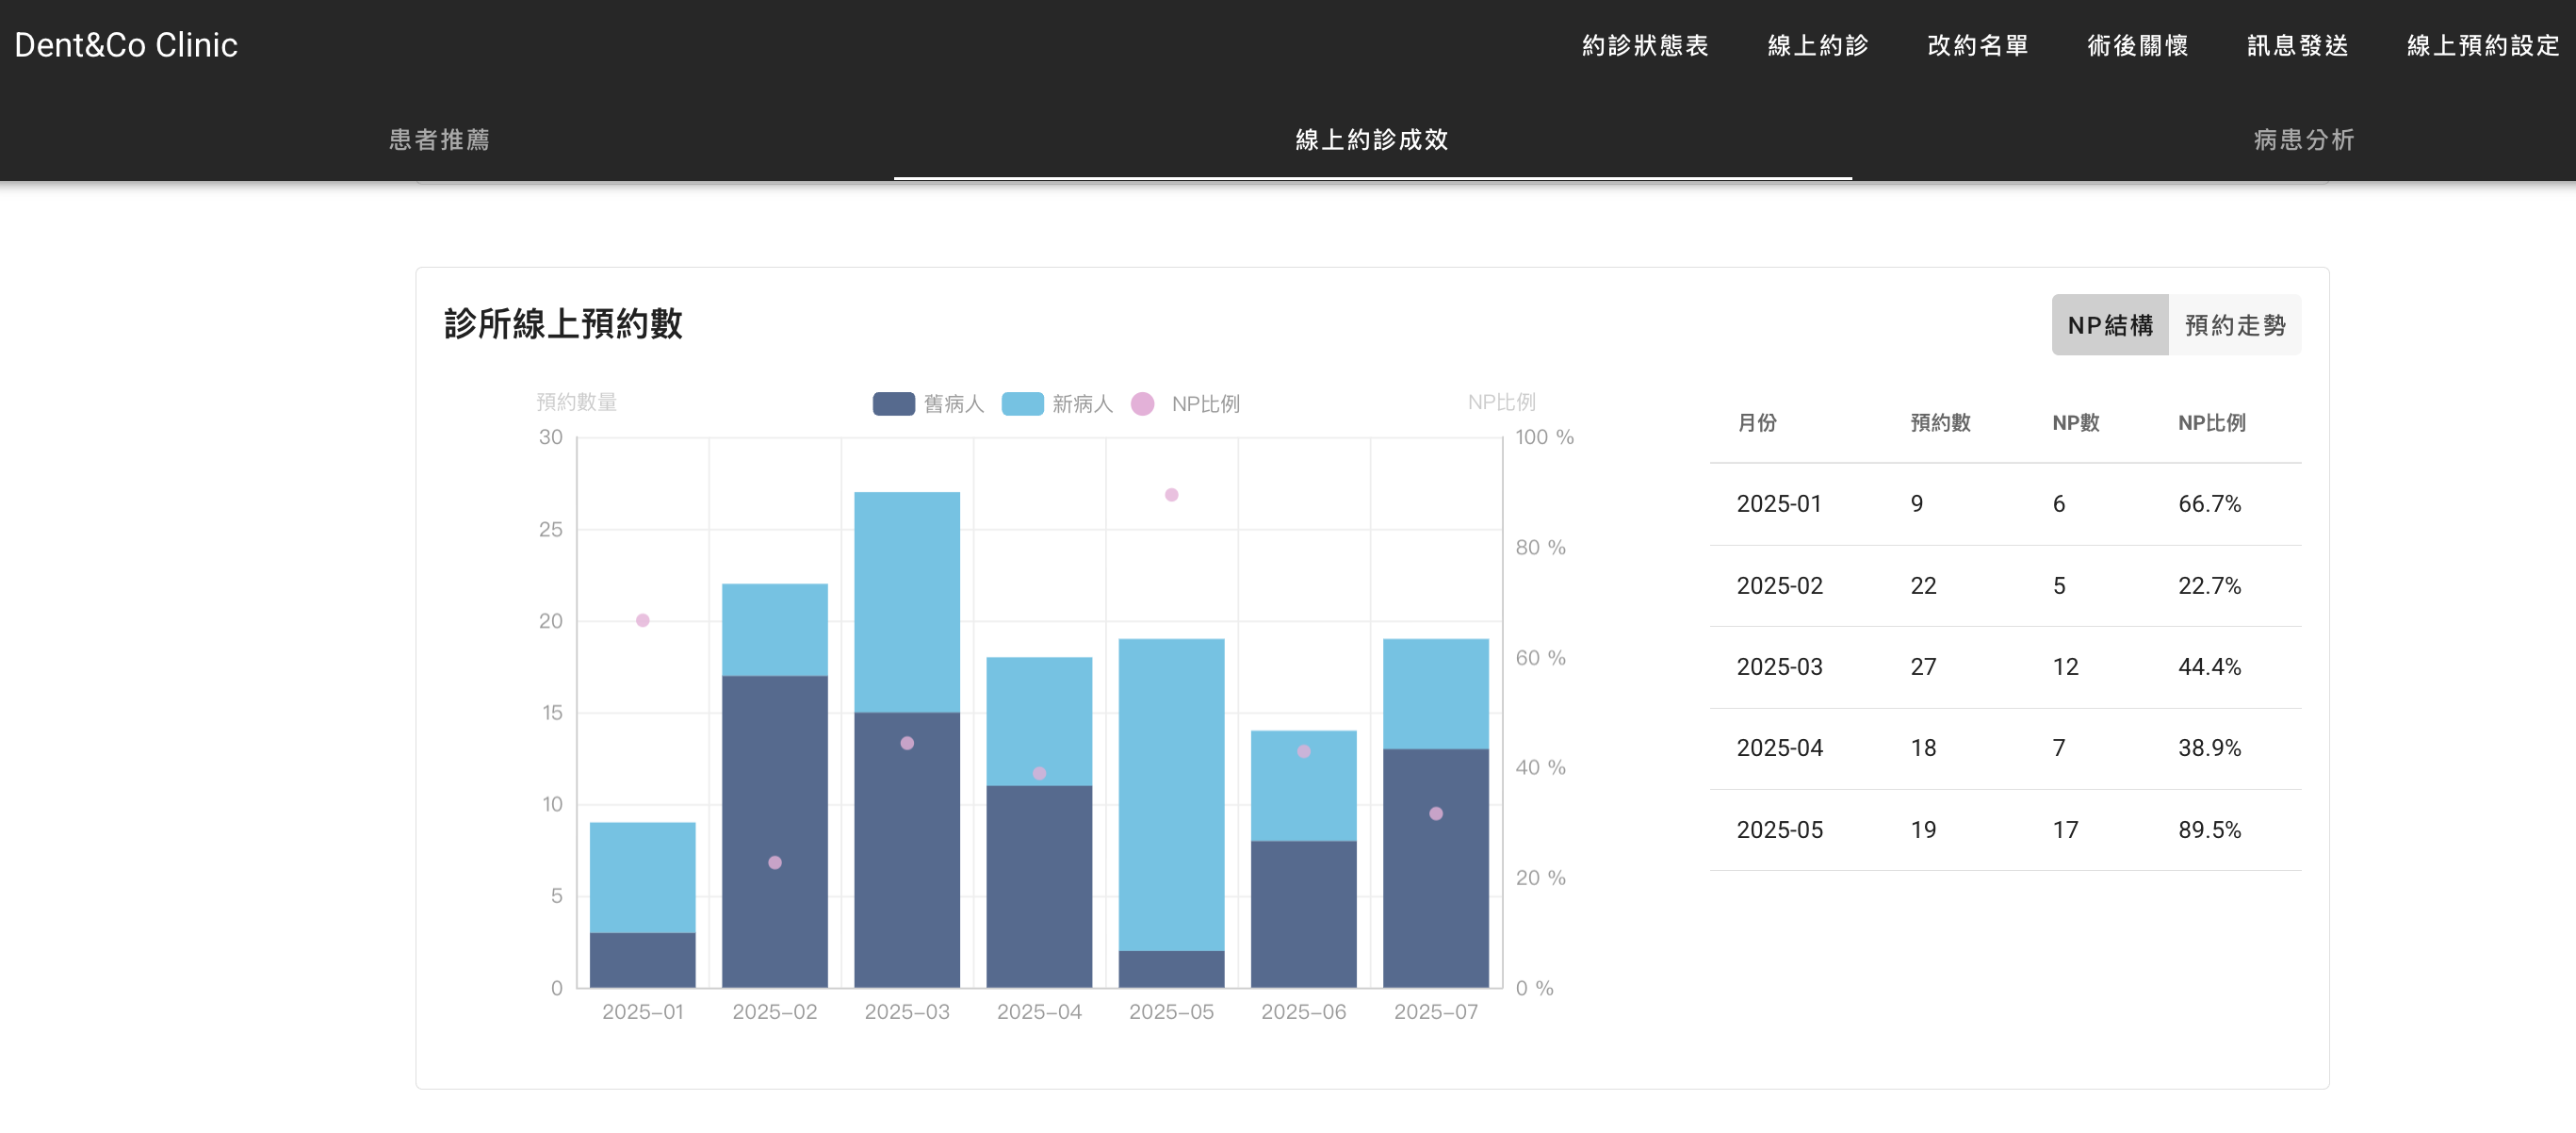
Task: Open 訊息發送 navigation item
Action: pyautogui.click(x=2297, y=45)
